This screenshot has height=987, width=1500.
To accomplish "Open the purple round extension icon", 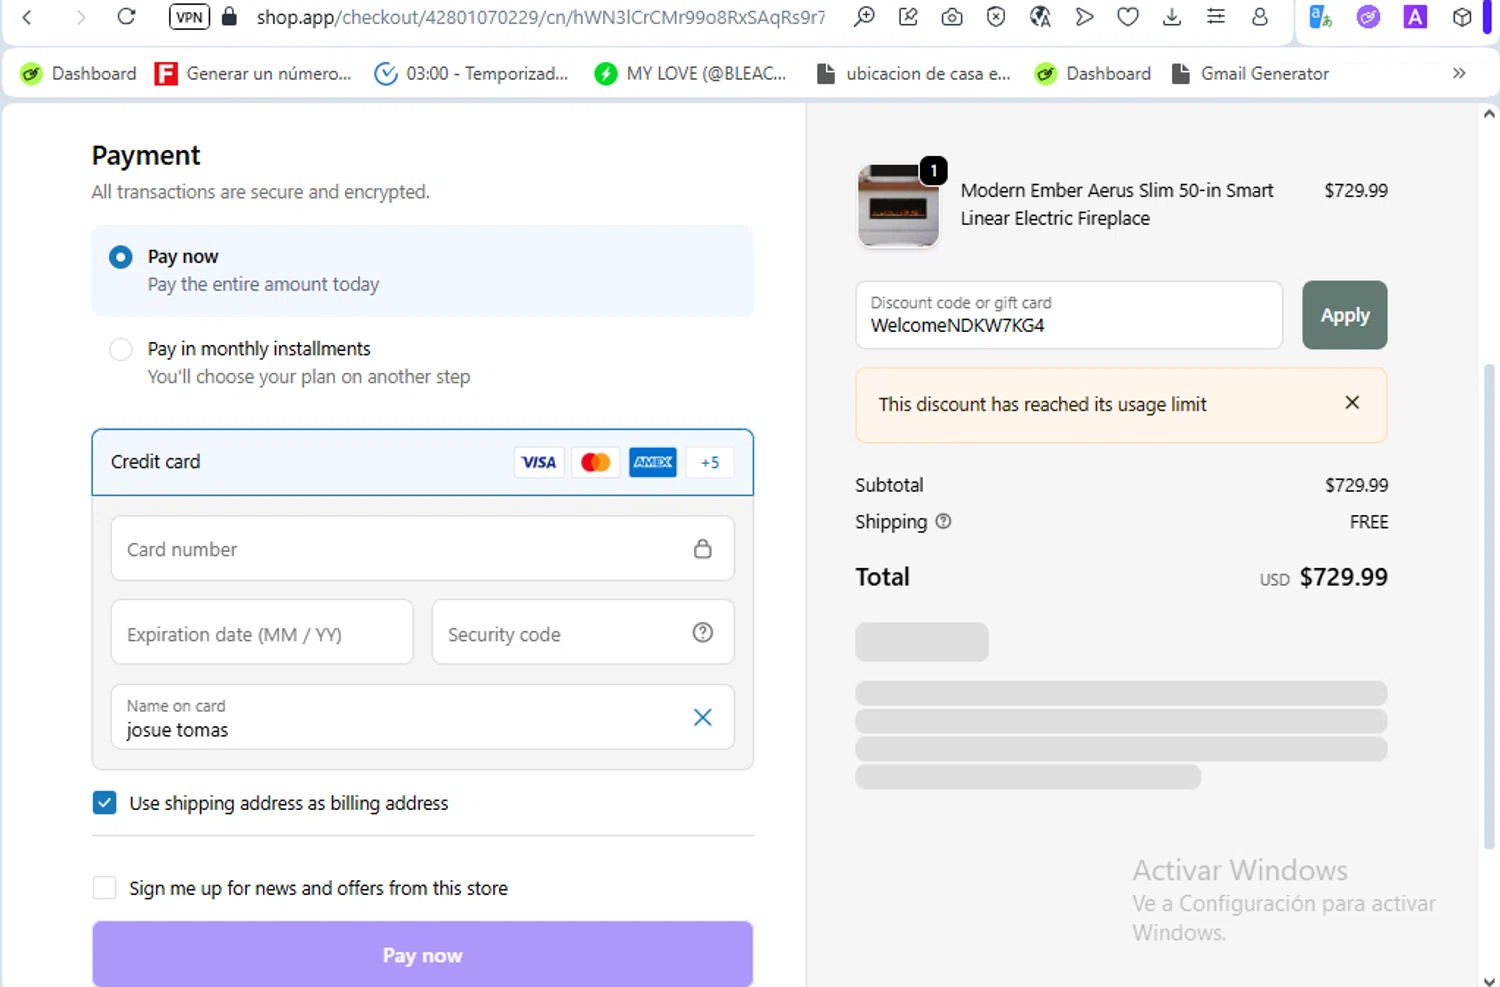I will click(x=1368, y=17).
